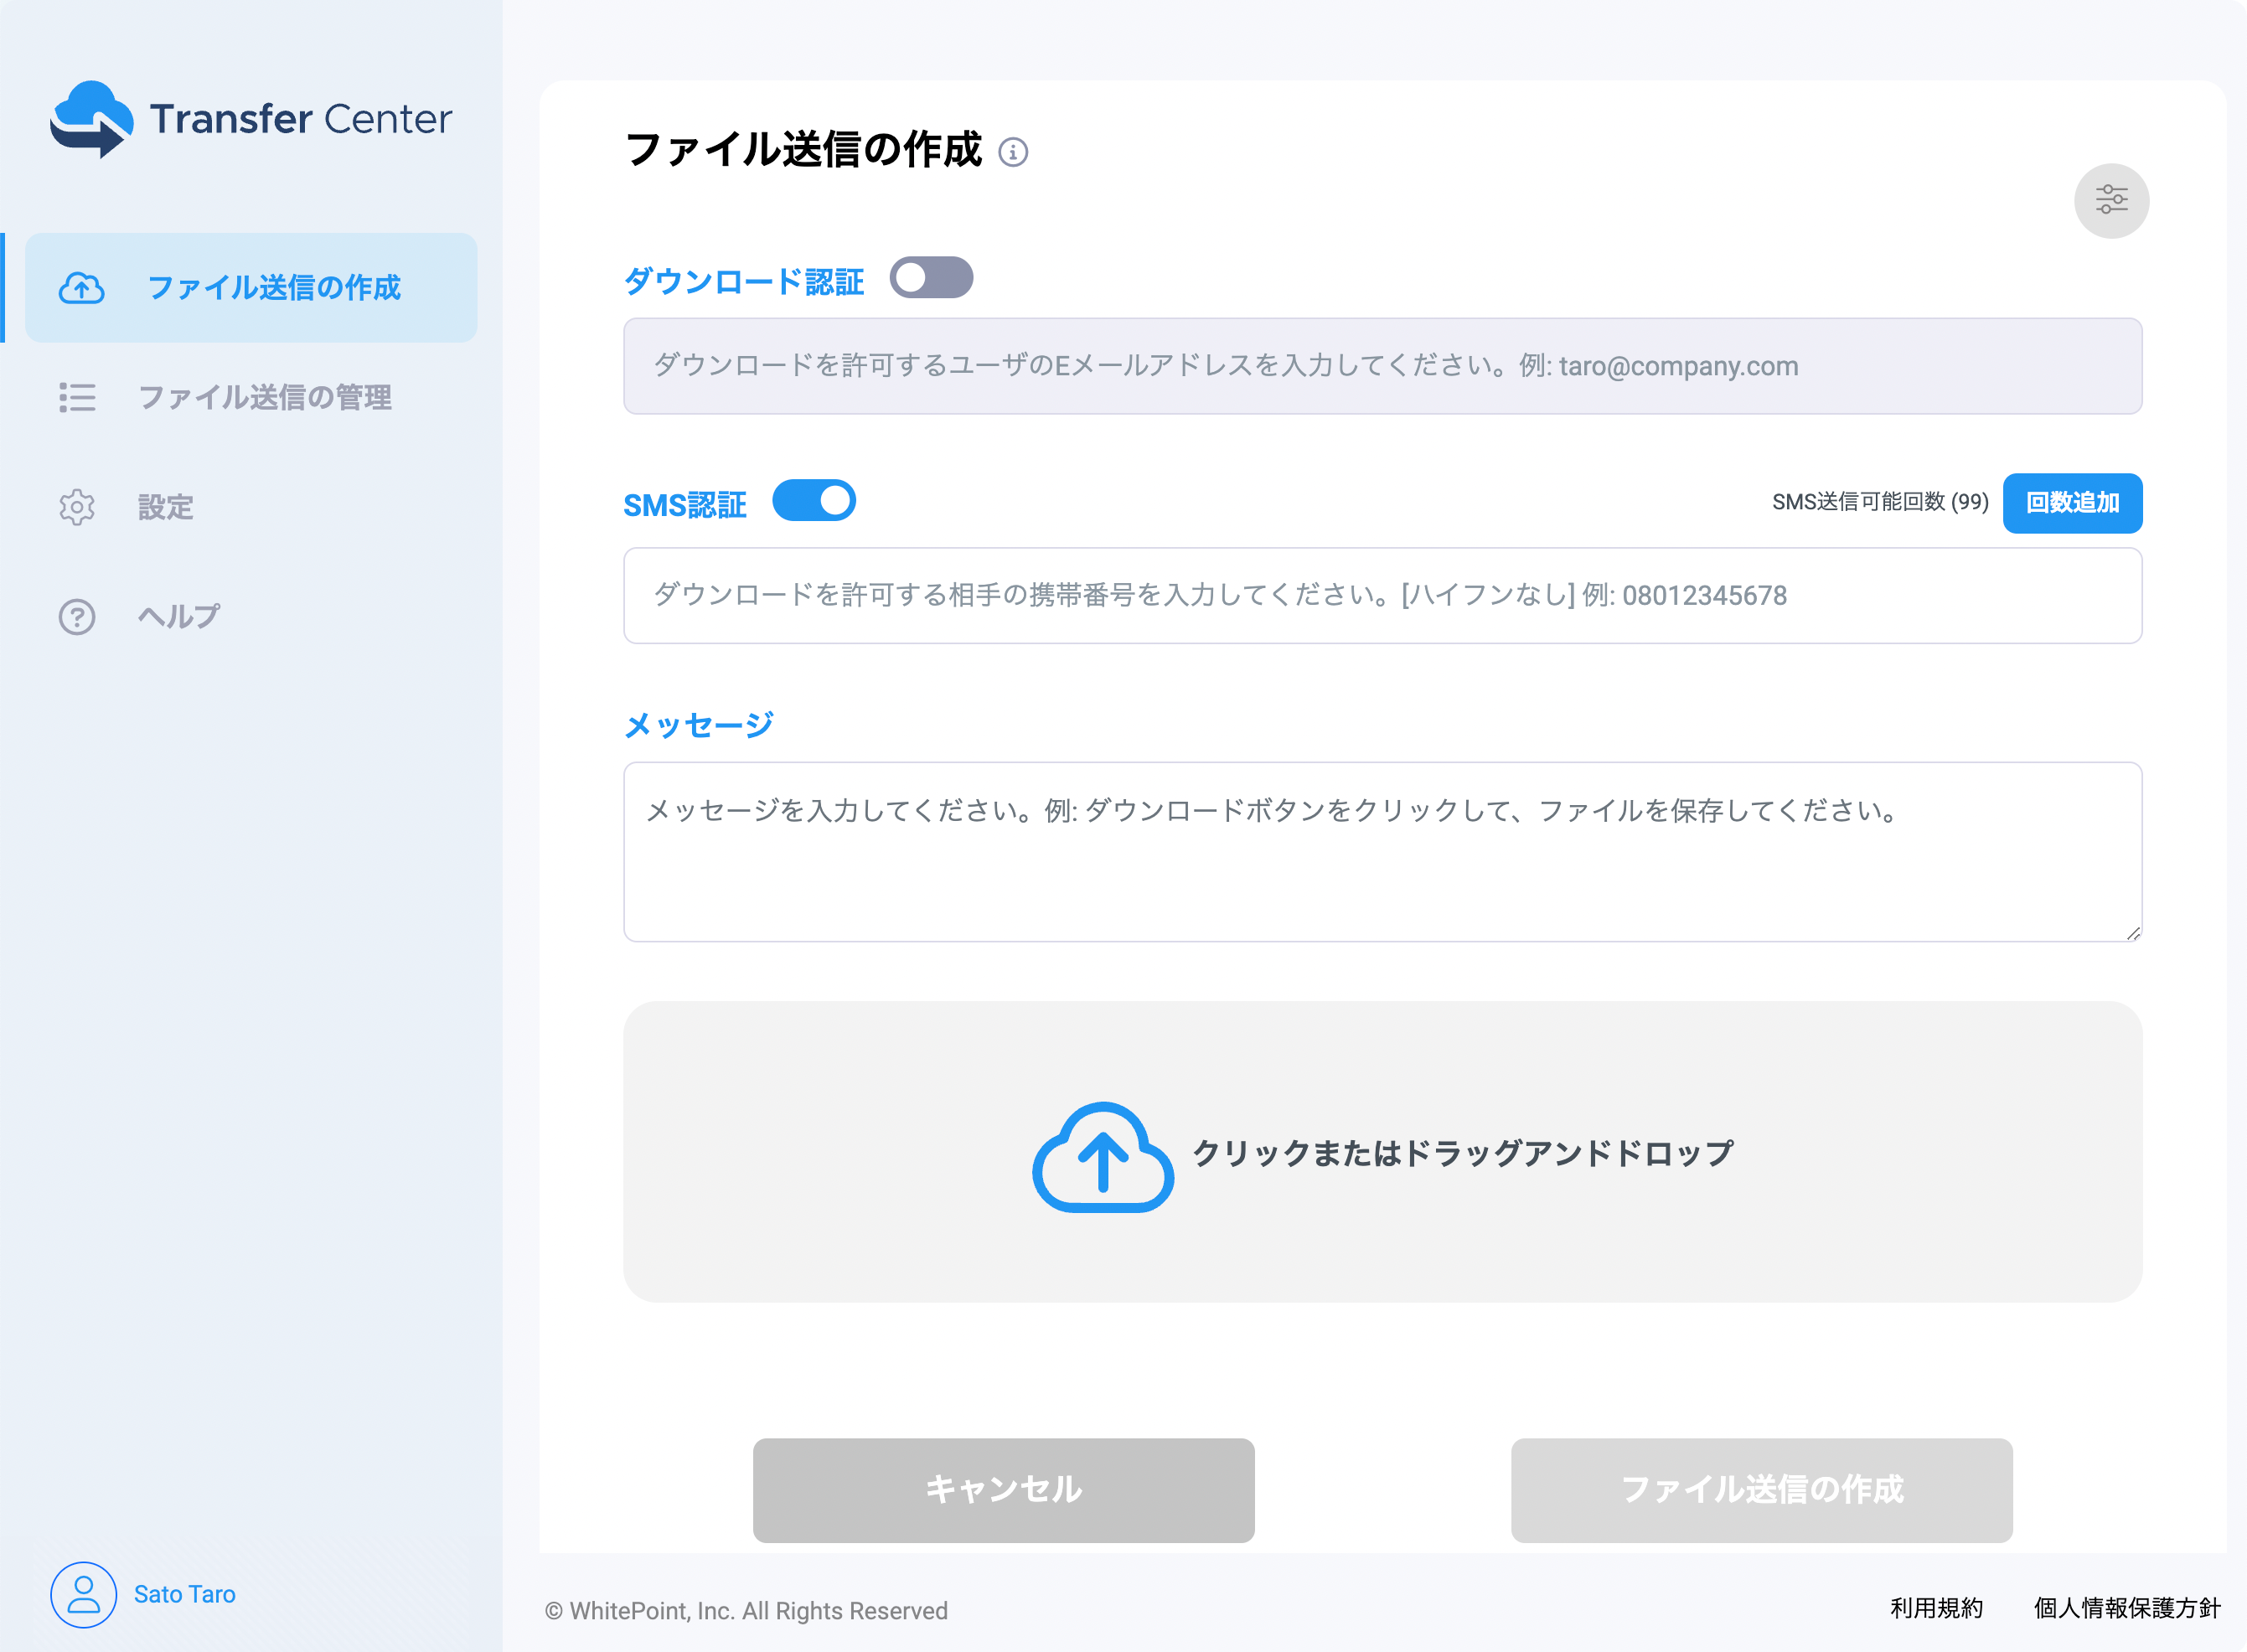Open the 設定 menu item
Screen dimensions: 2247x1652
[x=165, y=508]
